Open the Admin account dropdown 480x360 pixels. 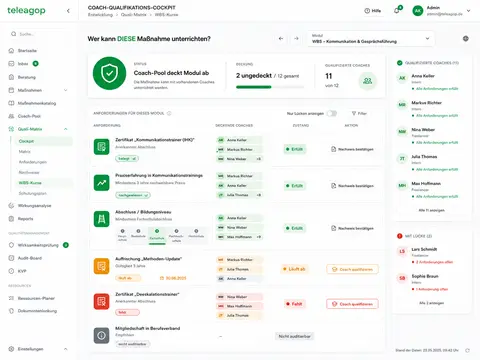point(442,11)
